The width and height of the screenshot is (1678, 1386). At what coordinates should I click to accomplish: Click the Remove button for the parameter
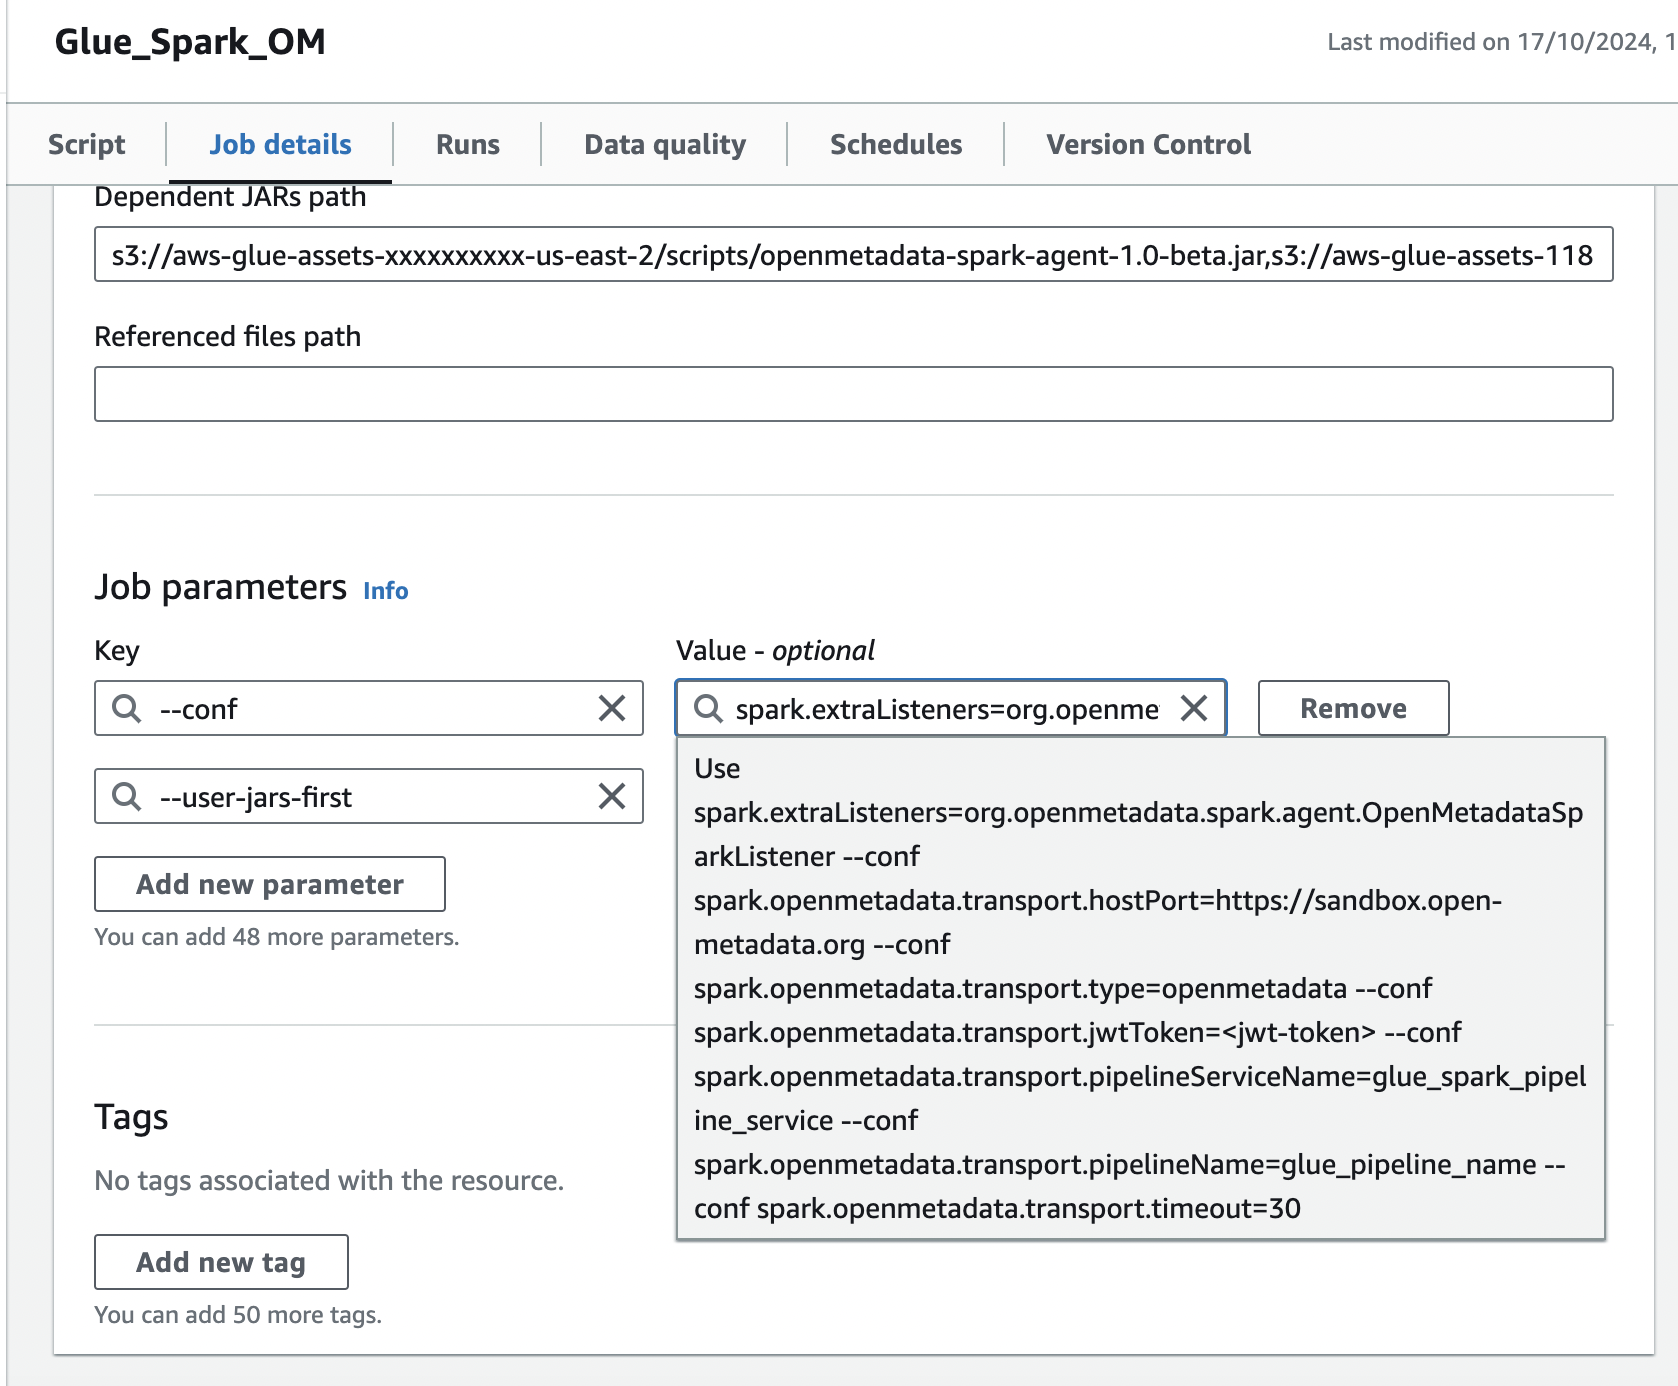point(1352,709)
